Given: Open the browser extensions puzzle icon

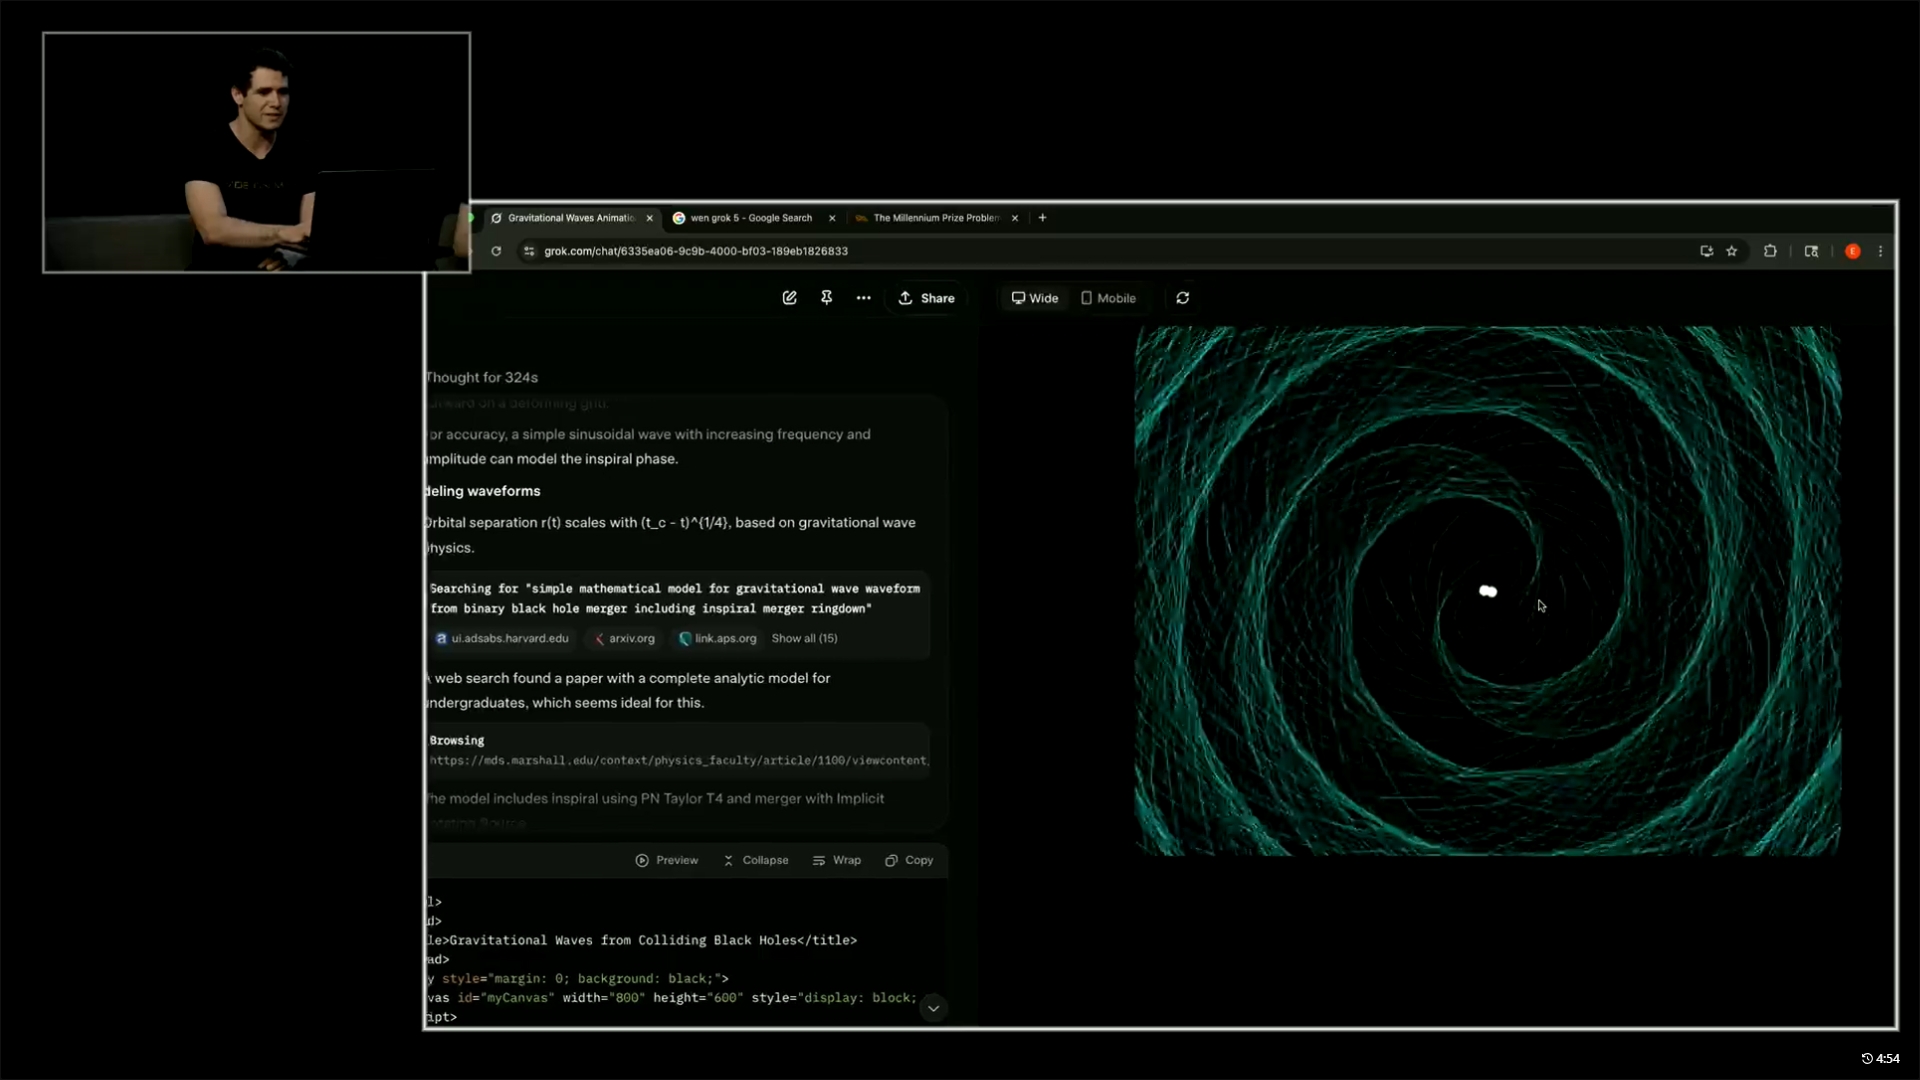Looking at the screenshot, I should tap(1770, 251).
